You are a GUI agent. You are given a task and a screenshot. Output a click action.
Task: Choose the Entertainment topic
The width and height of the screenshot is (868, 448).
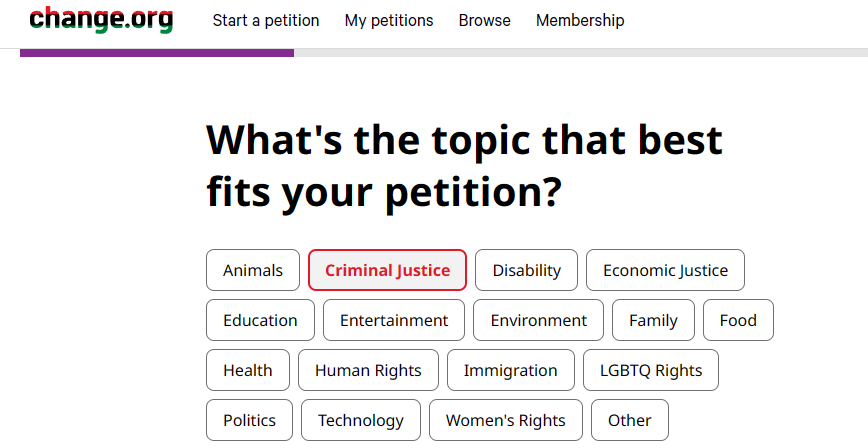click(x=394, y=320)
